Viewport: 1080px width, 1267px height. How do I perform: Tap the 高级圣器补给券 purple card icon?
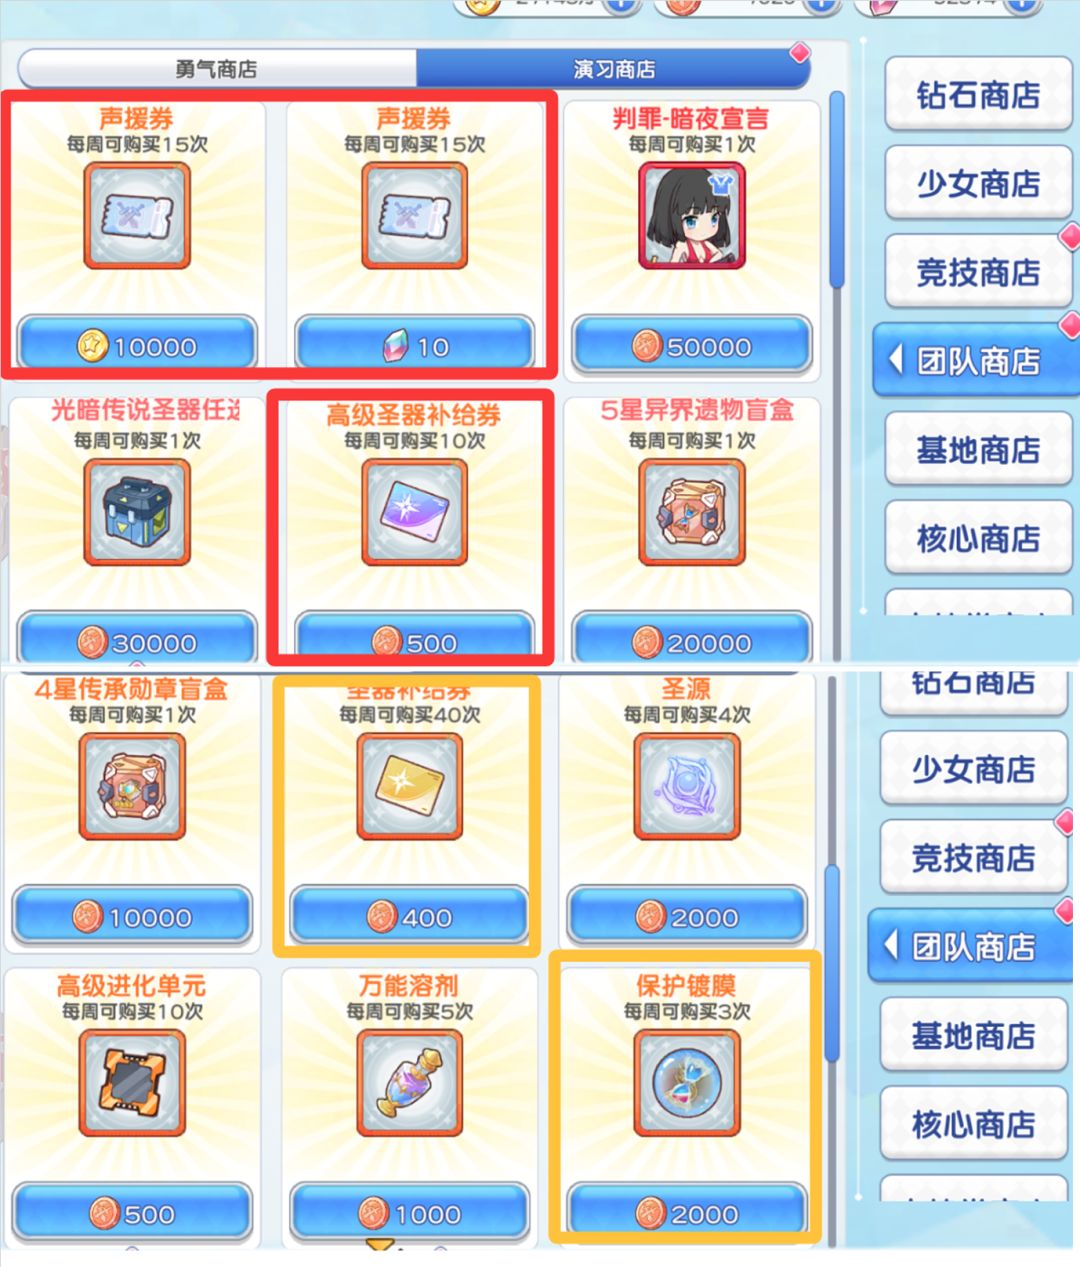(414, 512)
